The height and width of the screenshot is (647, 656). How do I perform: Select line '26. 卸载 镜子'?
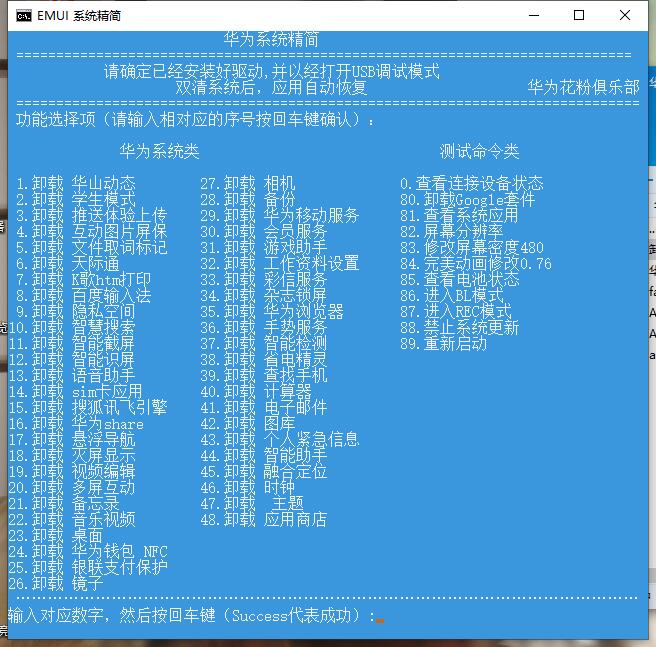[56, 584]
